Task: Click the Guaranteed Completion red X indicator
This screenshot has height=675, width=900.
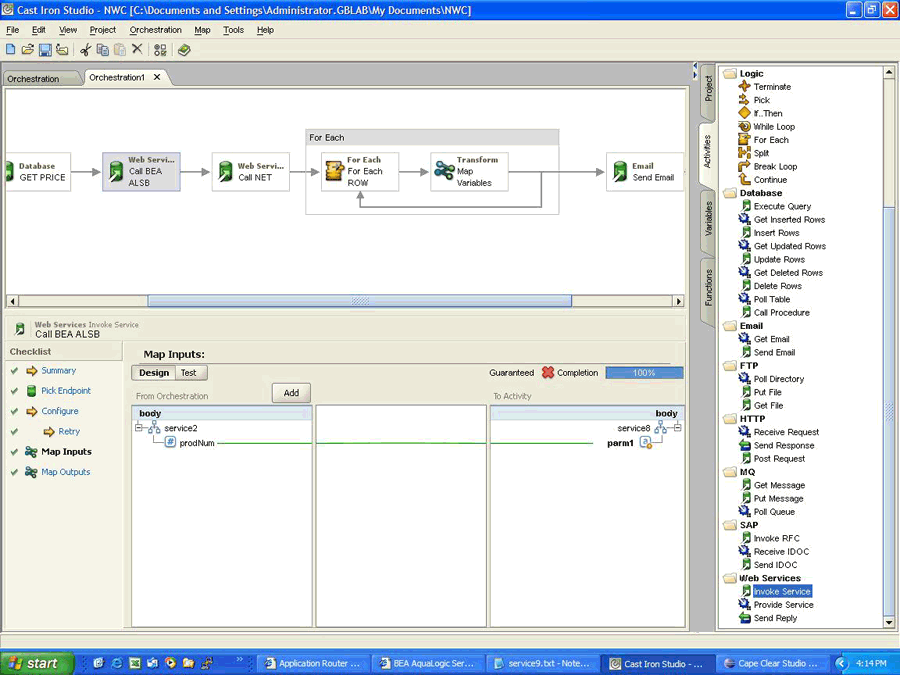Action: [x=548, y=373]
